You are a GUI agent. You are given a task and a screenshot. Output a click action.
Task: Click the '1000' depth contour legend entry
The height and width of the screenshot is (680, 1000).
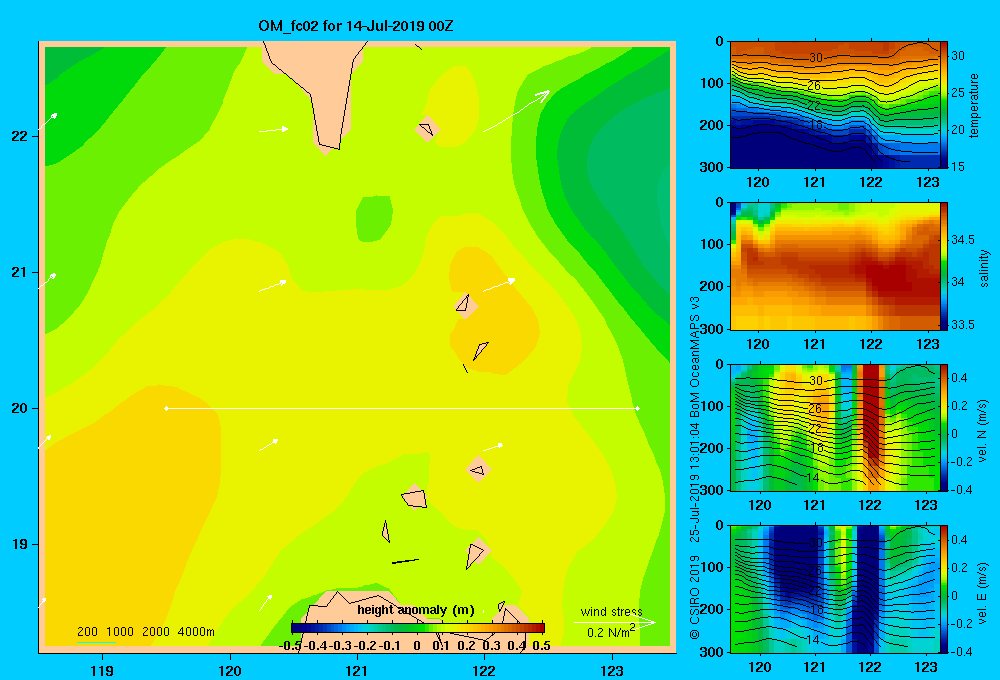(120, 632)
